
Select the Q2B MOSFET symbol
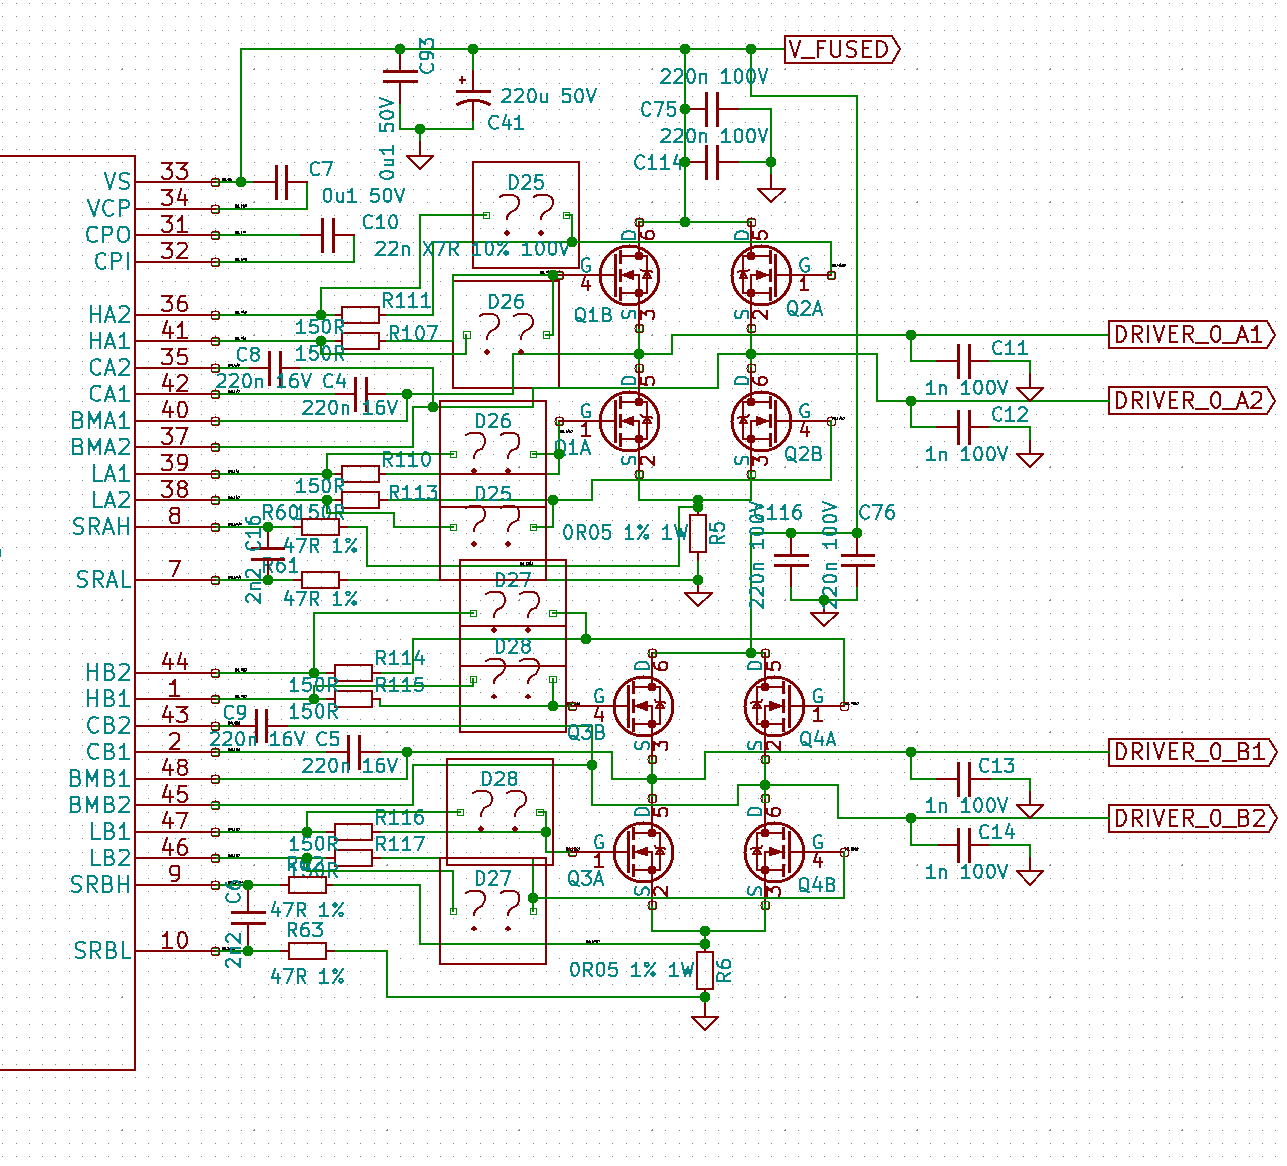click(760, 421)
